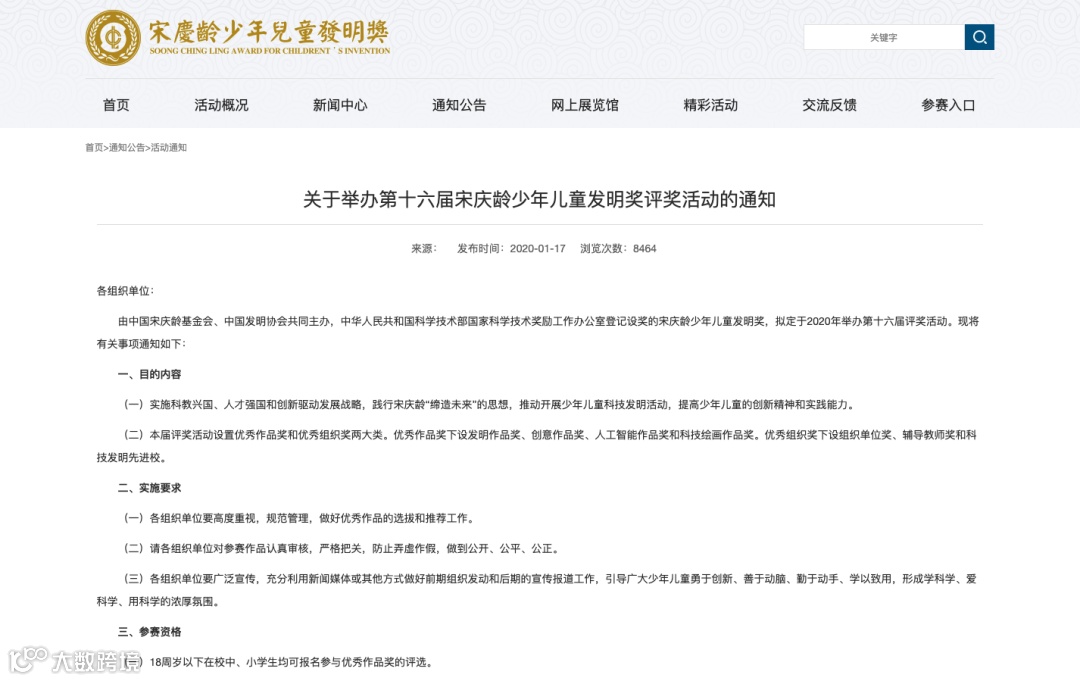Open the 网上展览馆 navigation item
This screenshot has height=681, width=1080.
[584, 105]
